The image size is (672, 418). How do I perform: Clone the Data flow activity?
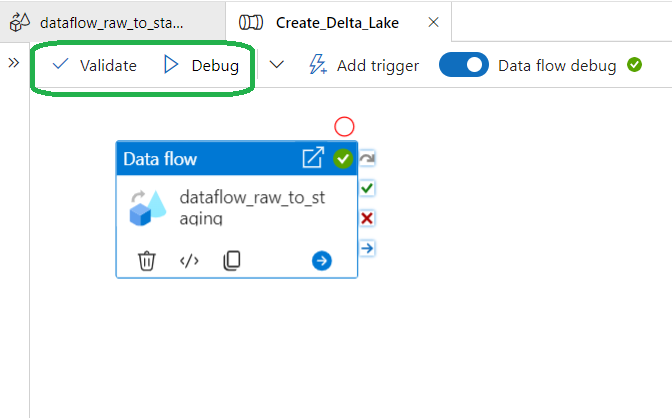pyautogui.click(x=231, y=261)
